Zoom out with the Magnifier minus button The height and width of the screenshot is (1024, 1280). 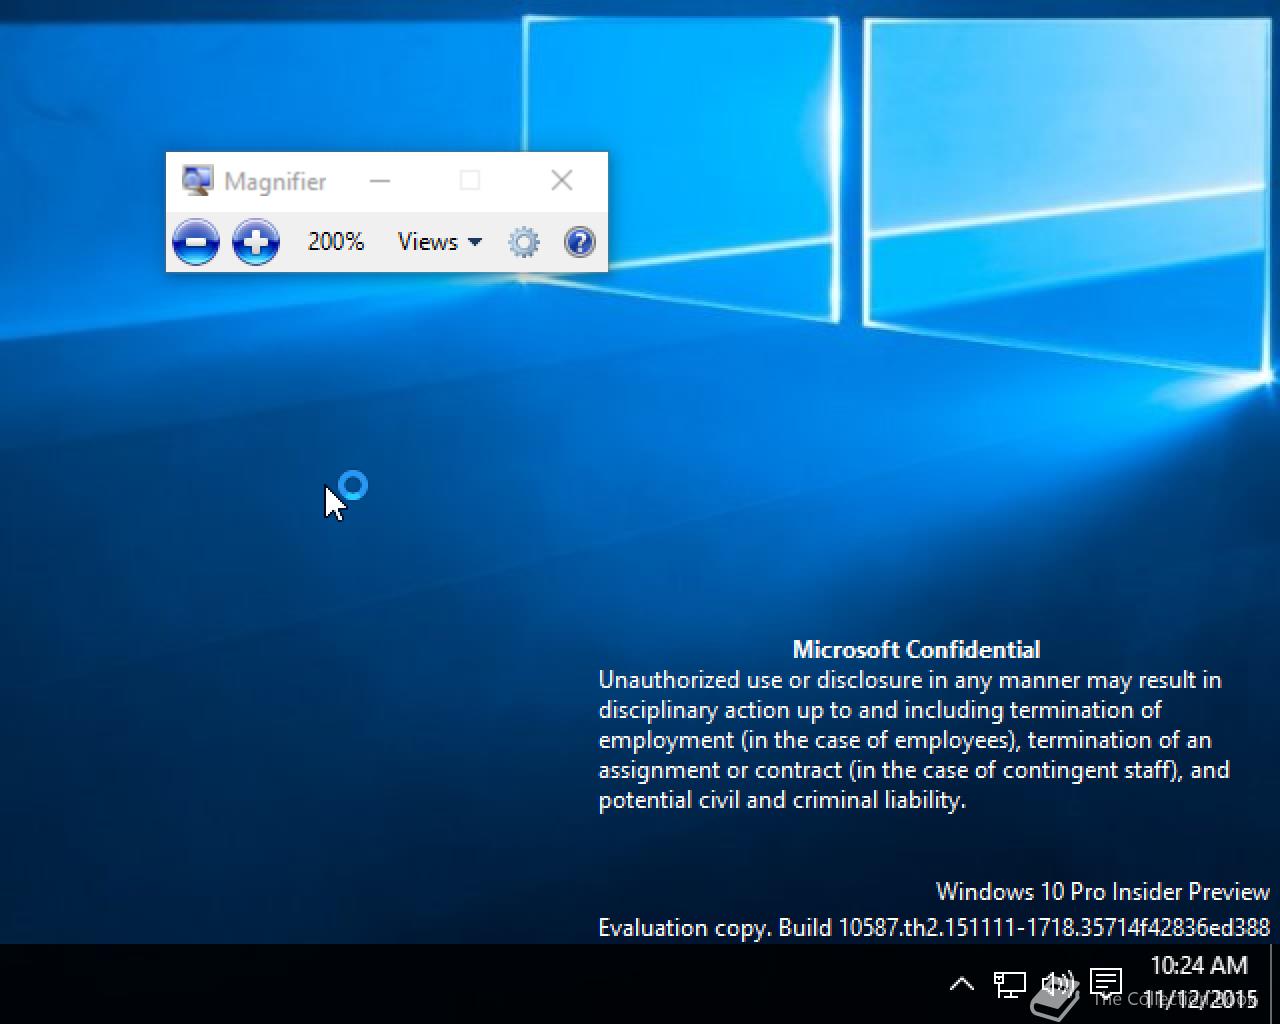pyautogui.click(x=196, y=242)
